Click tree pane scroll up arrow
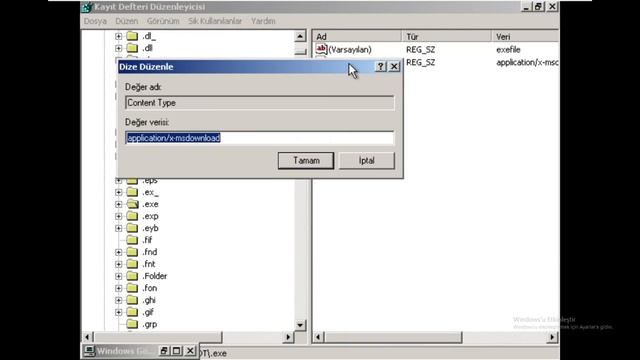640x360 pixels. pyautogui.click(x=300, y=36)
